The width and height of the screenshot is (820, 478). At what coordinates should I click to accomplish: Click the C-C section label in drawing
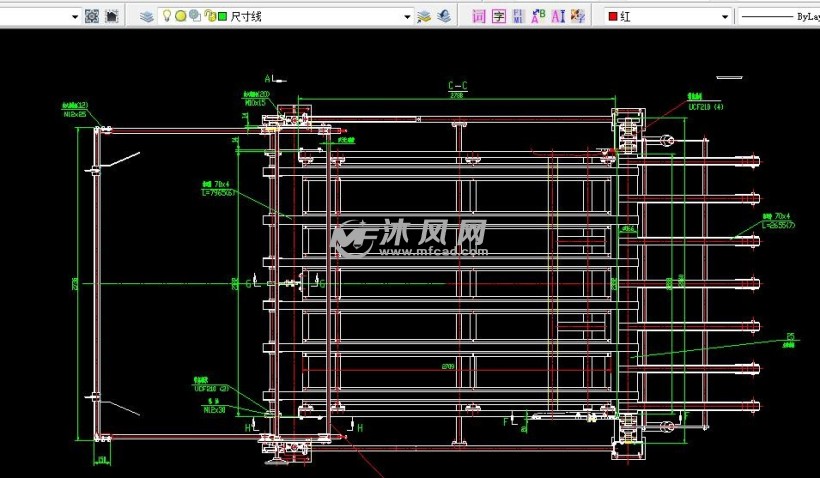click(457, 86)
